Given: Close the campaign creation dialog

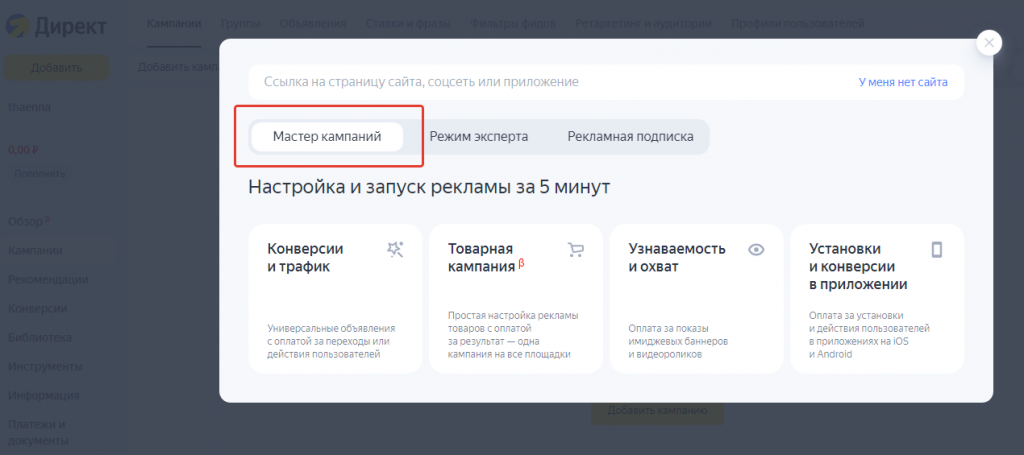Looking at the screenshot, I should click(989, 43).
